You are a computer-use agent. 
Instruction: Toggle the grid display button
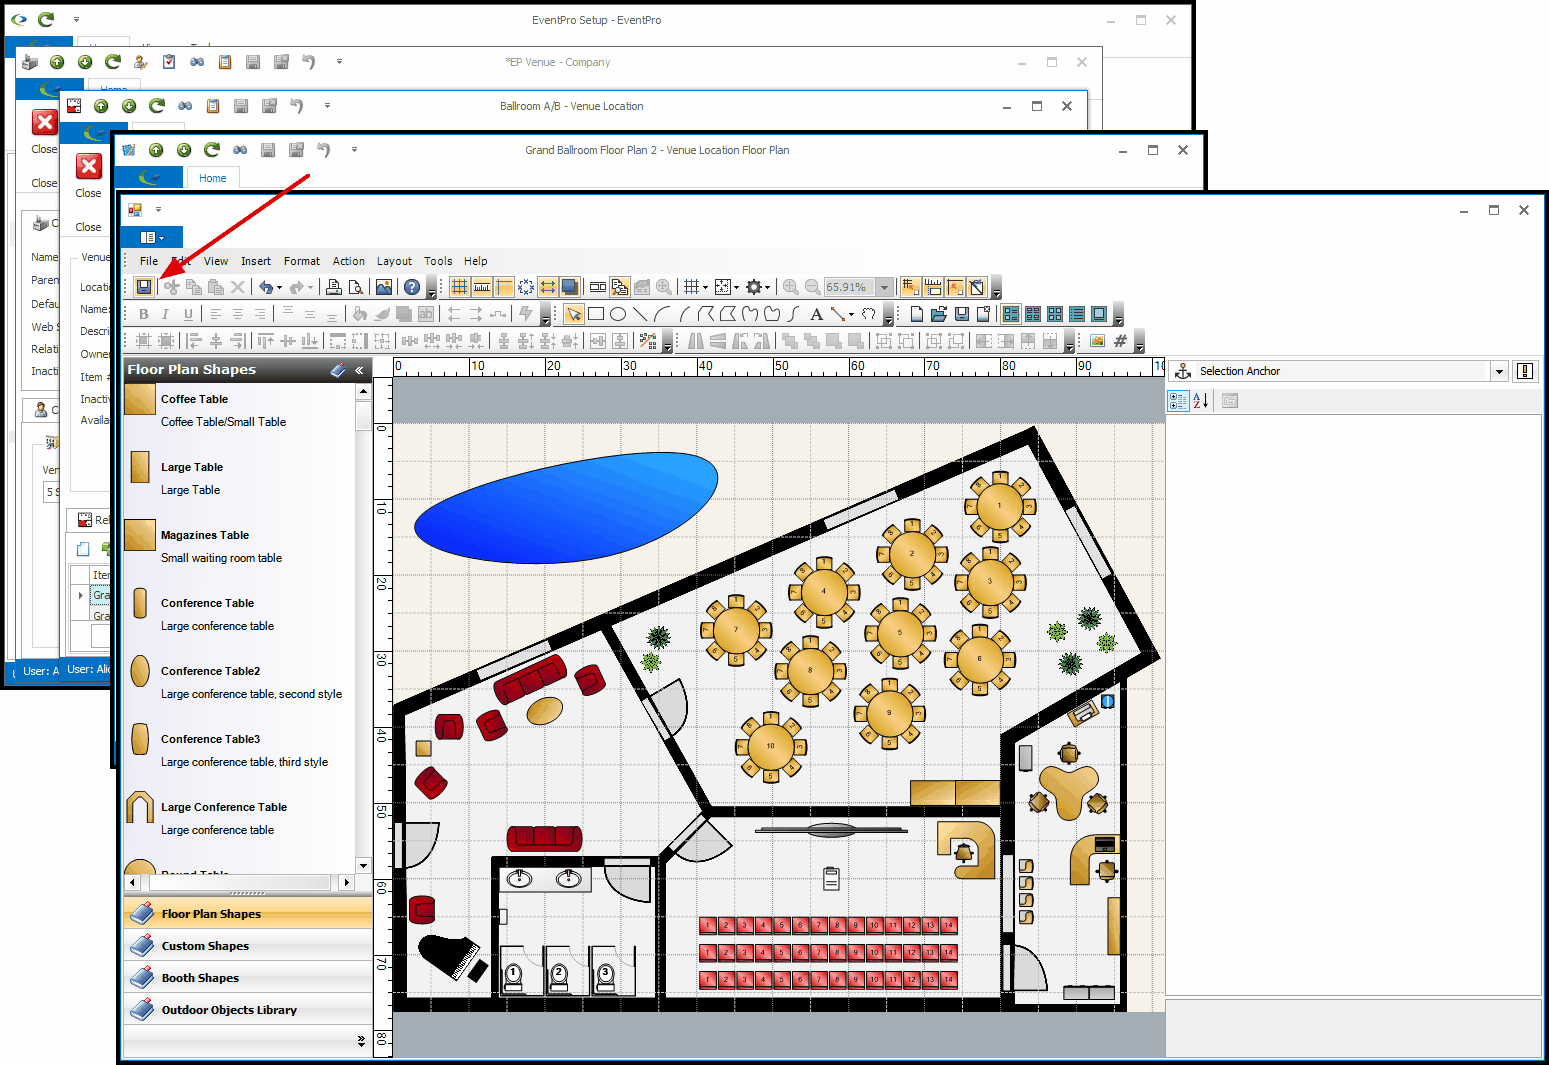pyautogui.click(x=460, y=287)
